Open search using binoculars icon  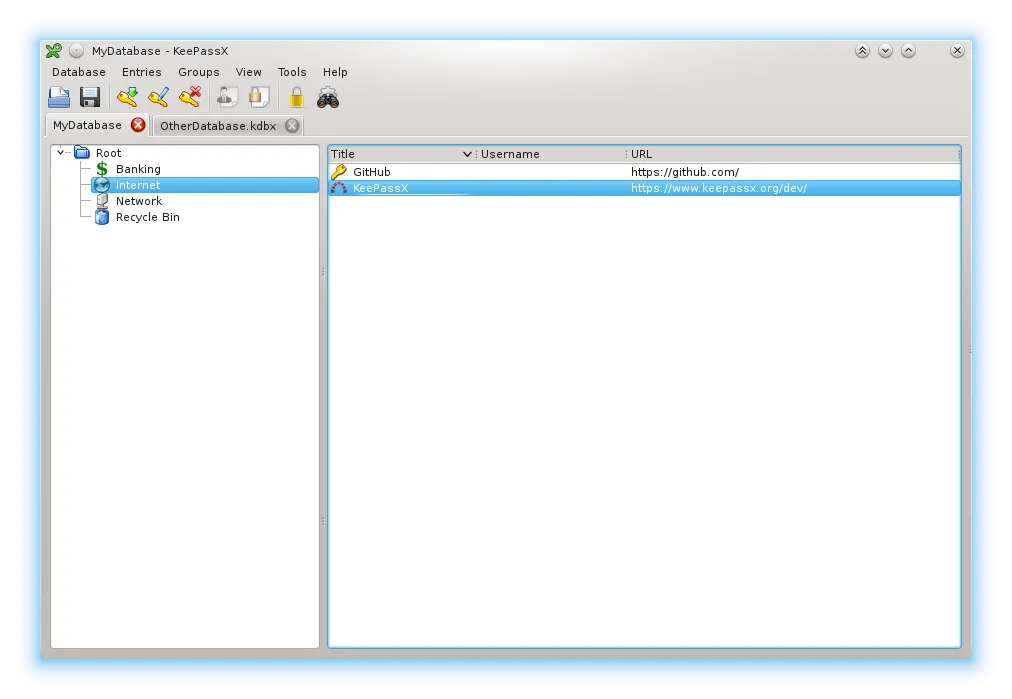click(x=328, y=97)
